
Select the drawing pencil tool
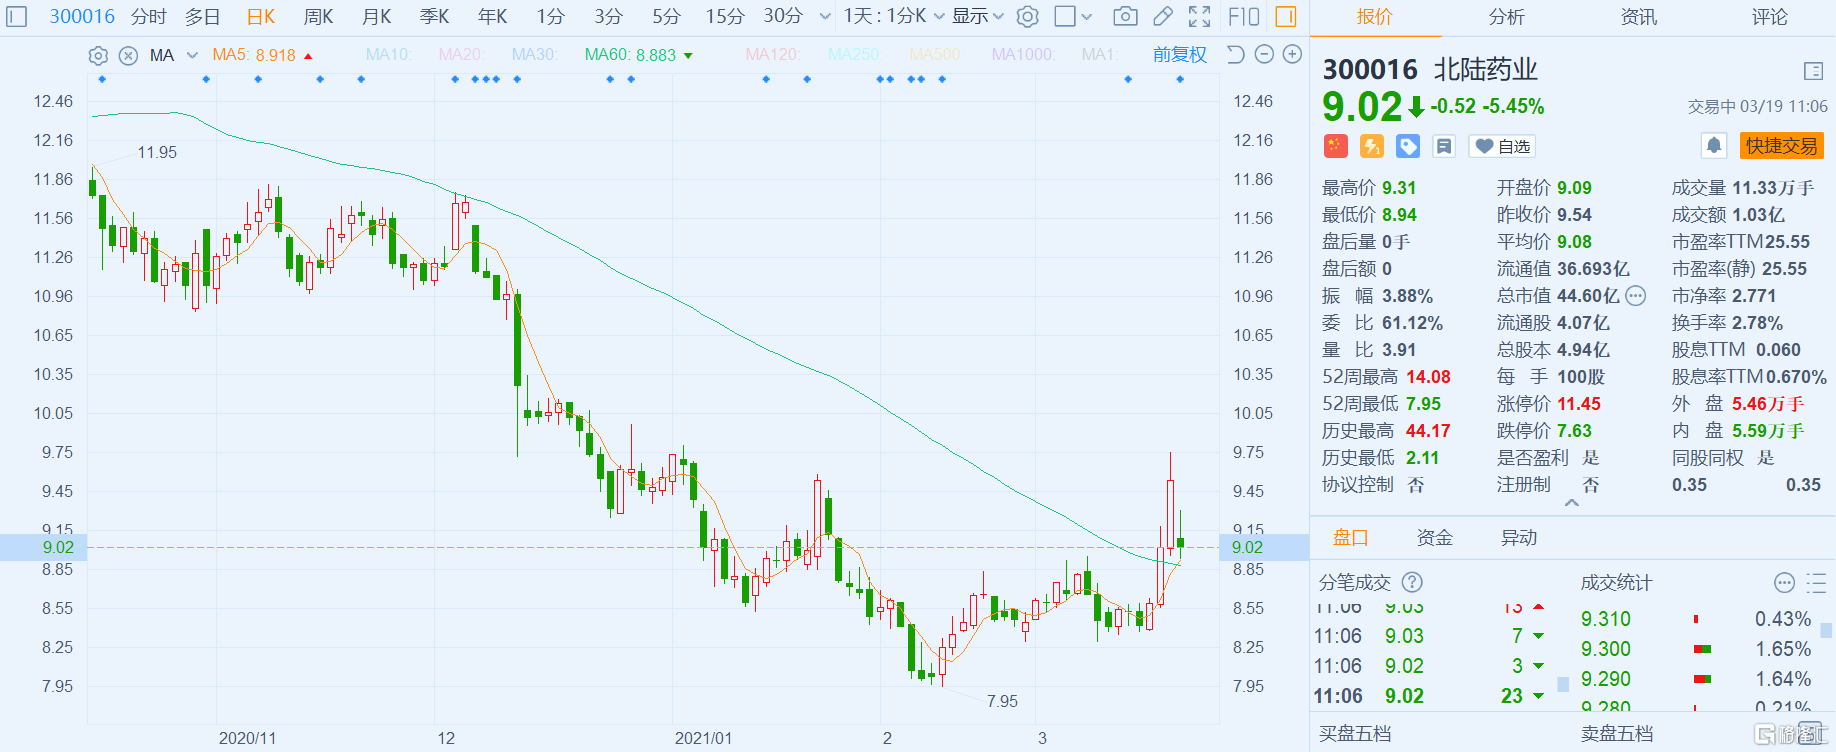point(1162,17)
